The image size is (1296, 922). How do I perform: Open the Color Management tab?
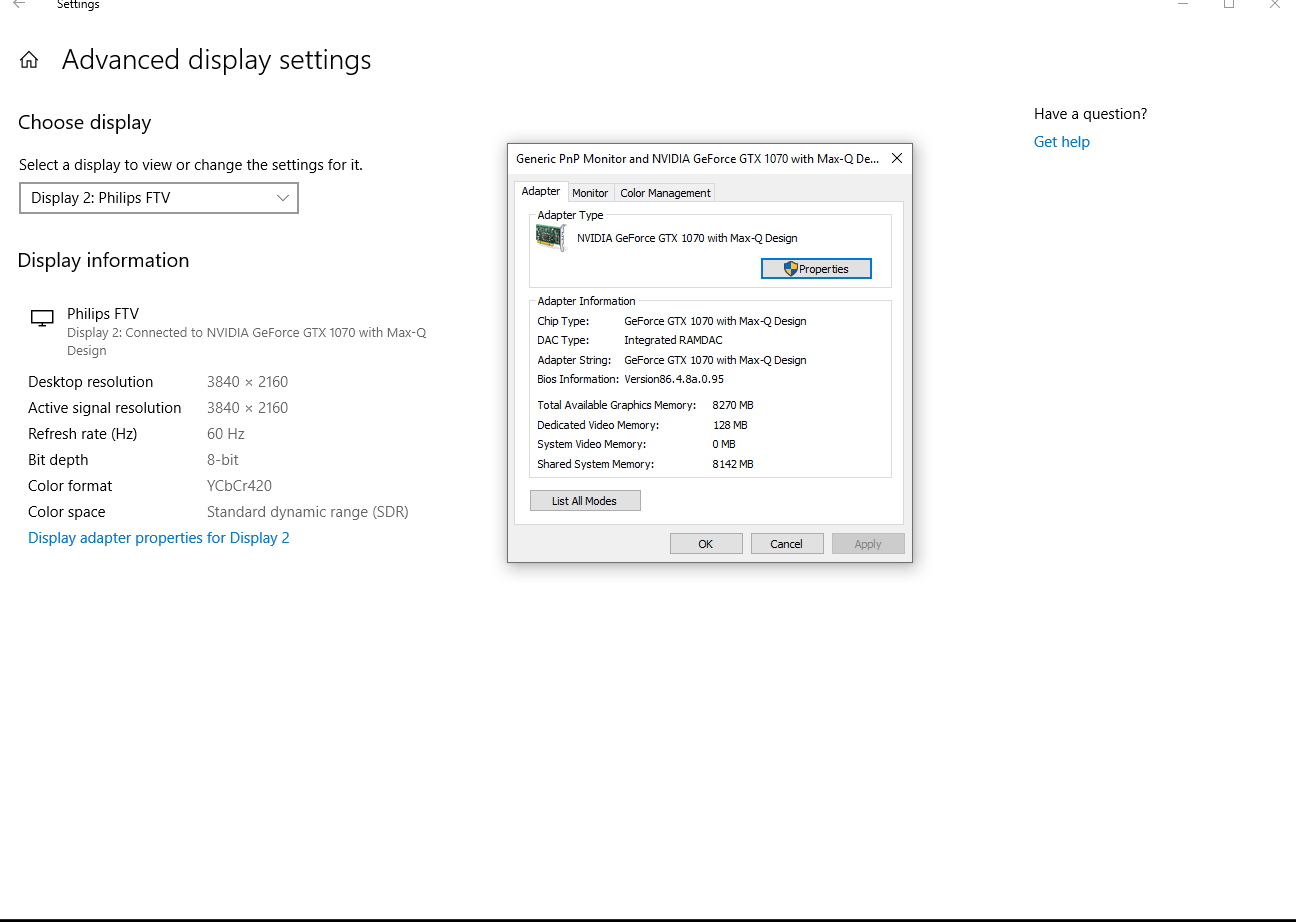665,193
